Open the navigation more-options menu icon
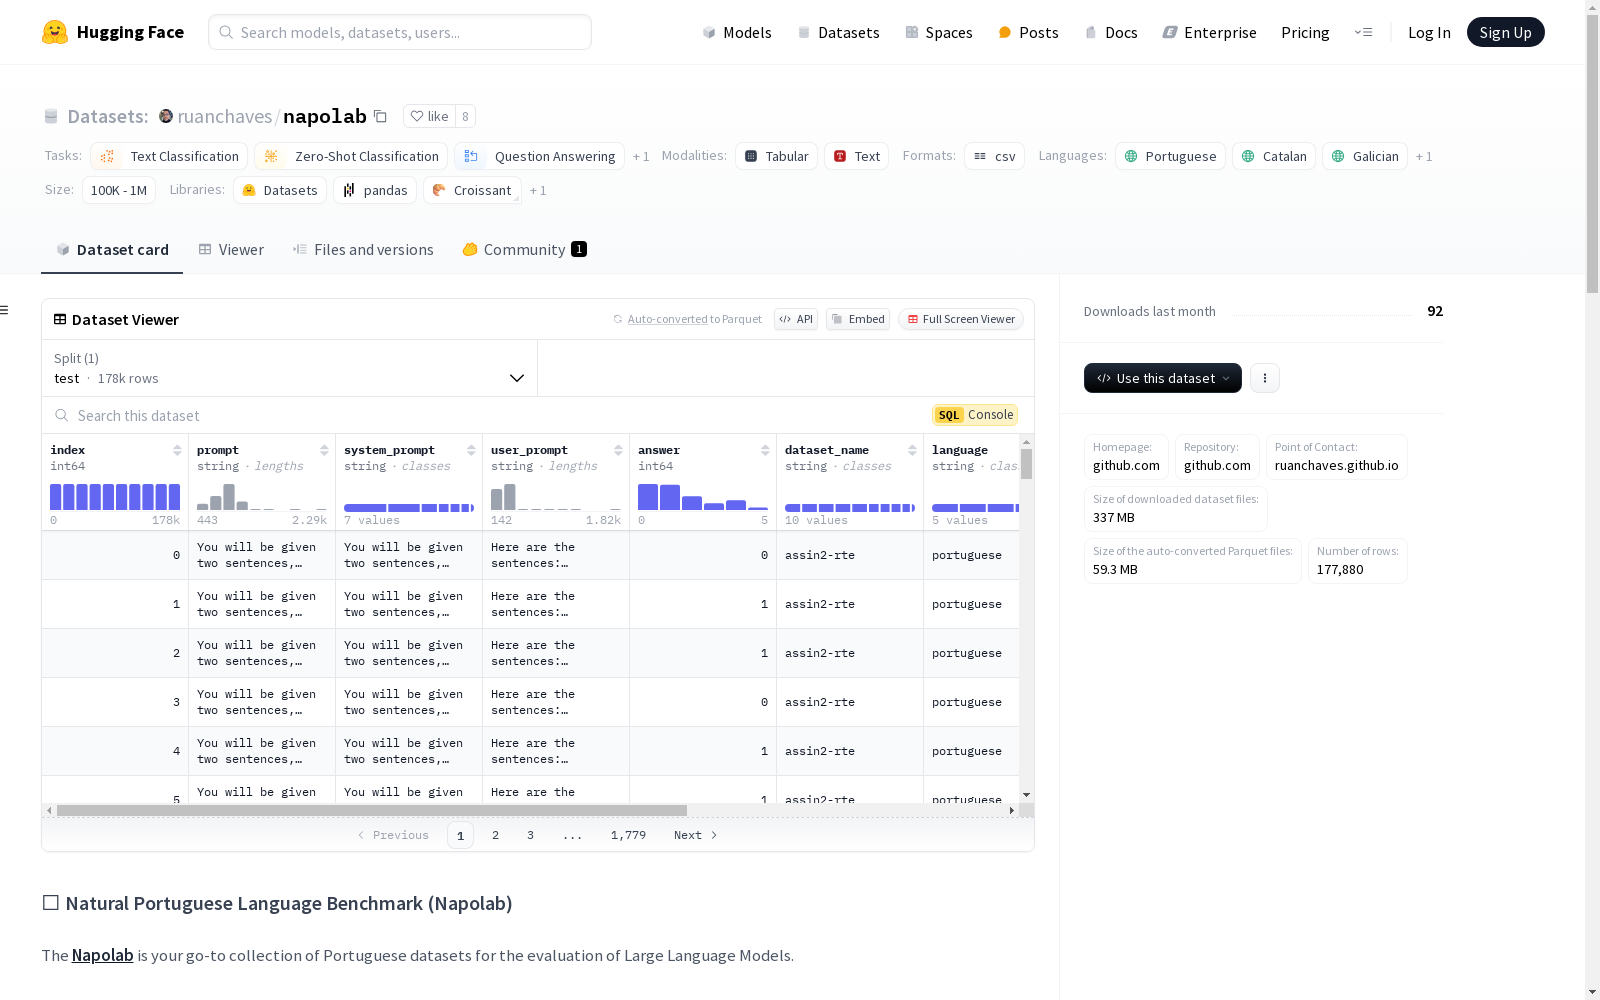The width and height of the screenshot is (1600, 1000). [x=1363, y=32]
